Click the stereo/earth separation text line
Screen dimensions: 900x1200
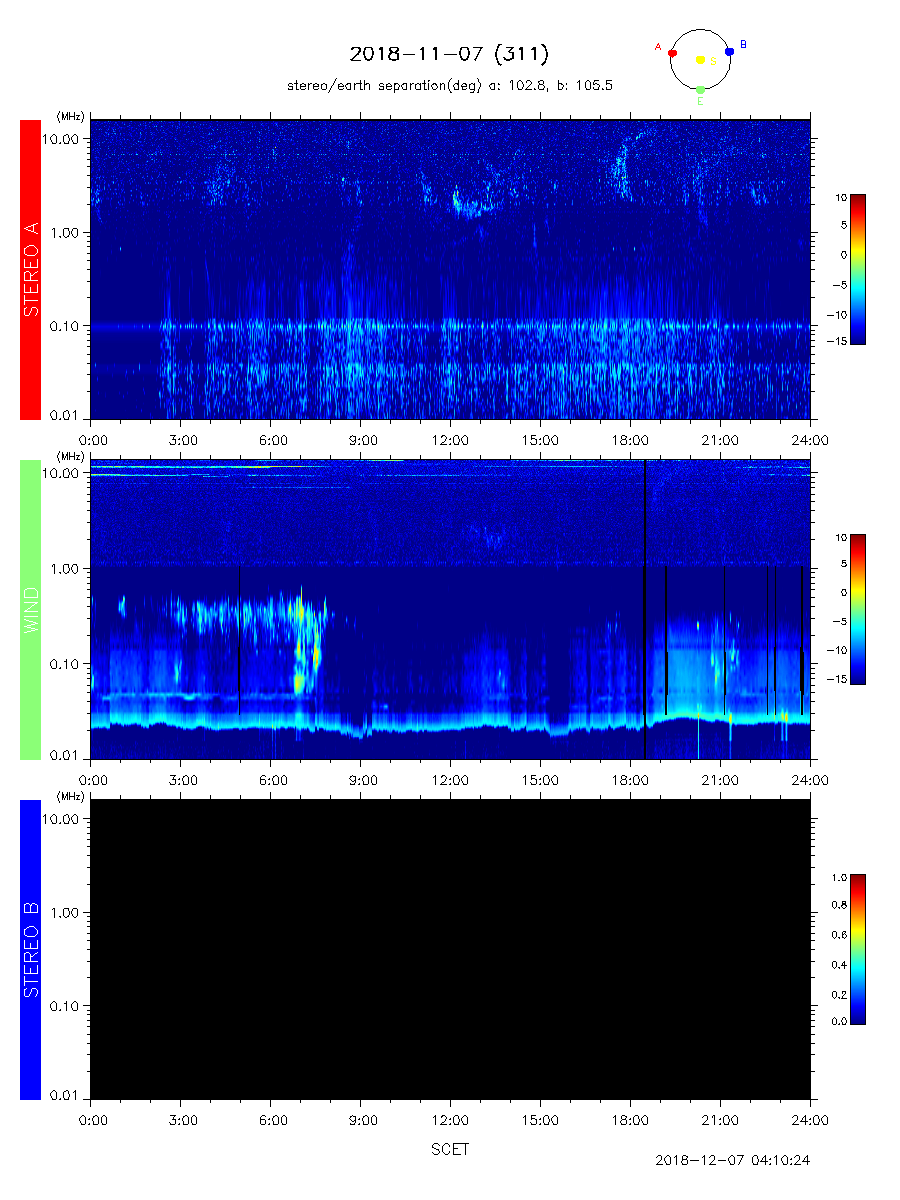coord(449,86)
